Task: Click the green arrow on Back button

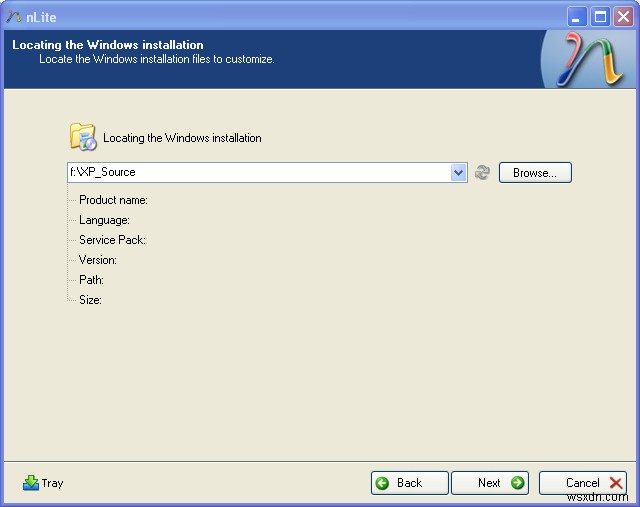Action: click(382, 483)
